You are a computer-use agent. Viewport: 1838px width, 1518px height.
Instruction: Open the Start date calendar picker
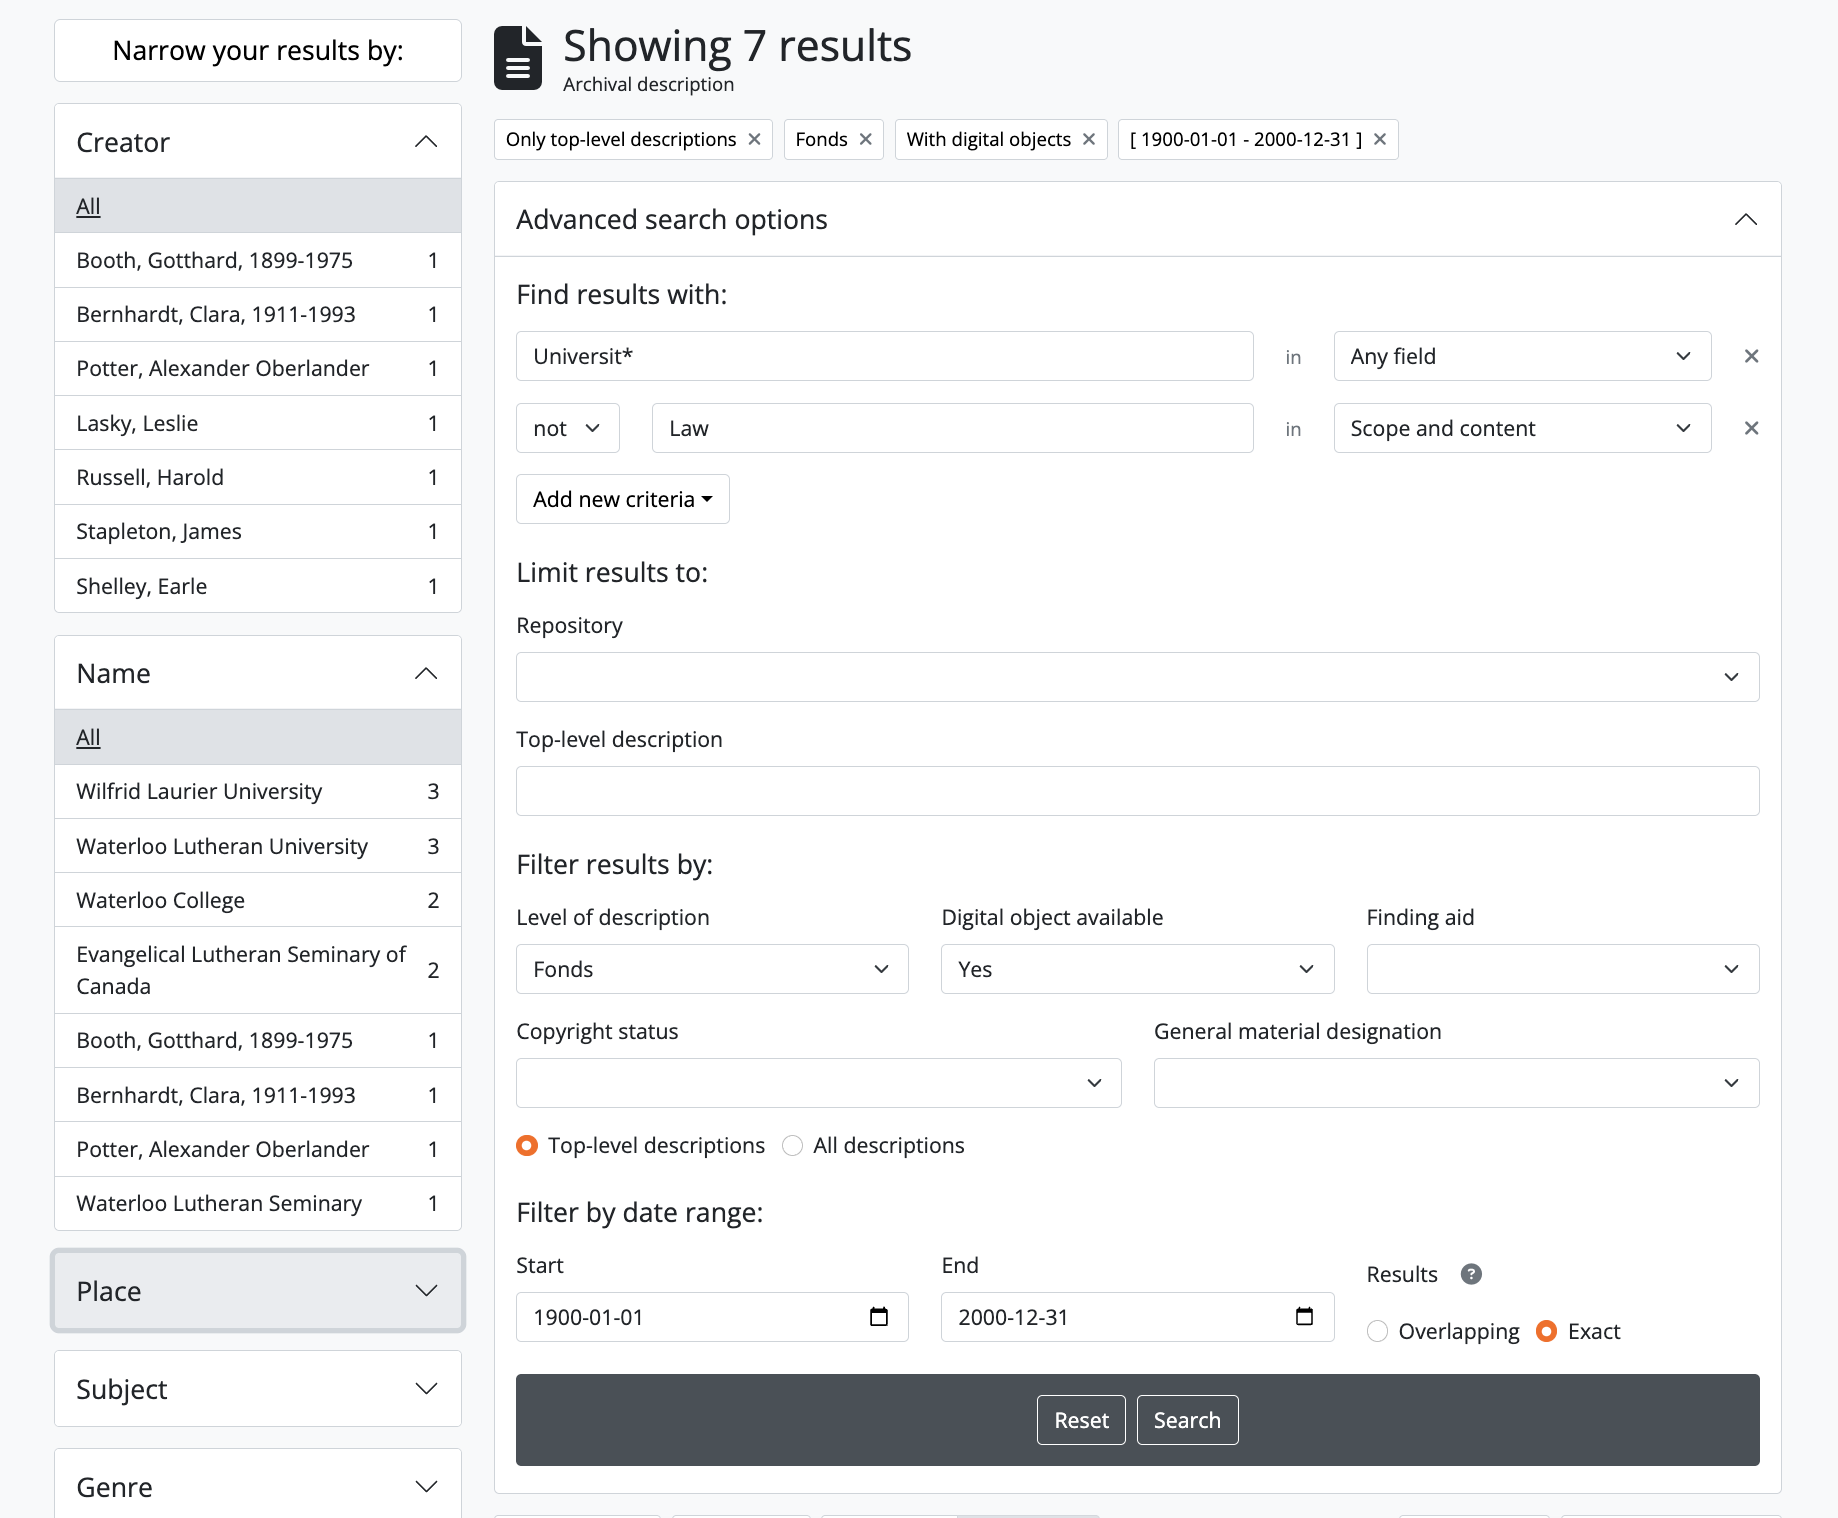pos(879,1317)
